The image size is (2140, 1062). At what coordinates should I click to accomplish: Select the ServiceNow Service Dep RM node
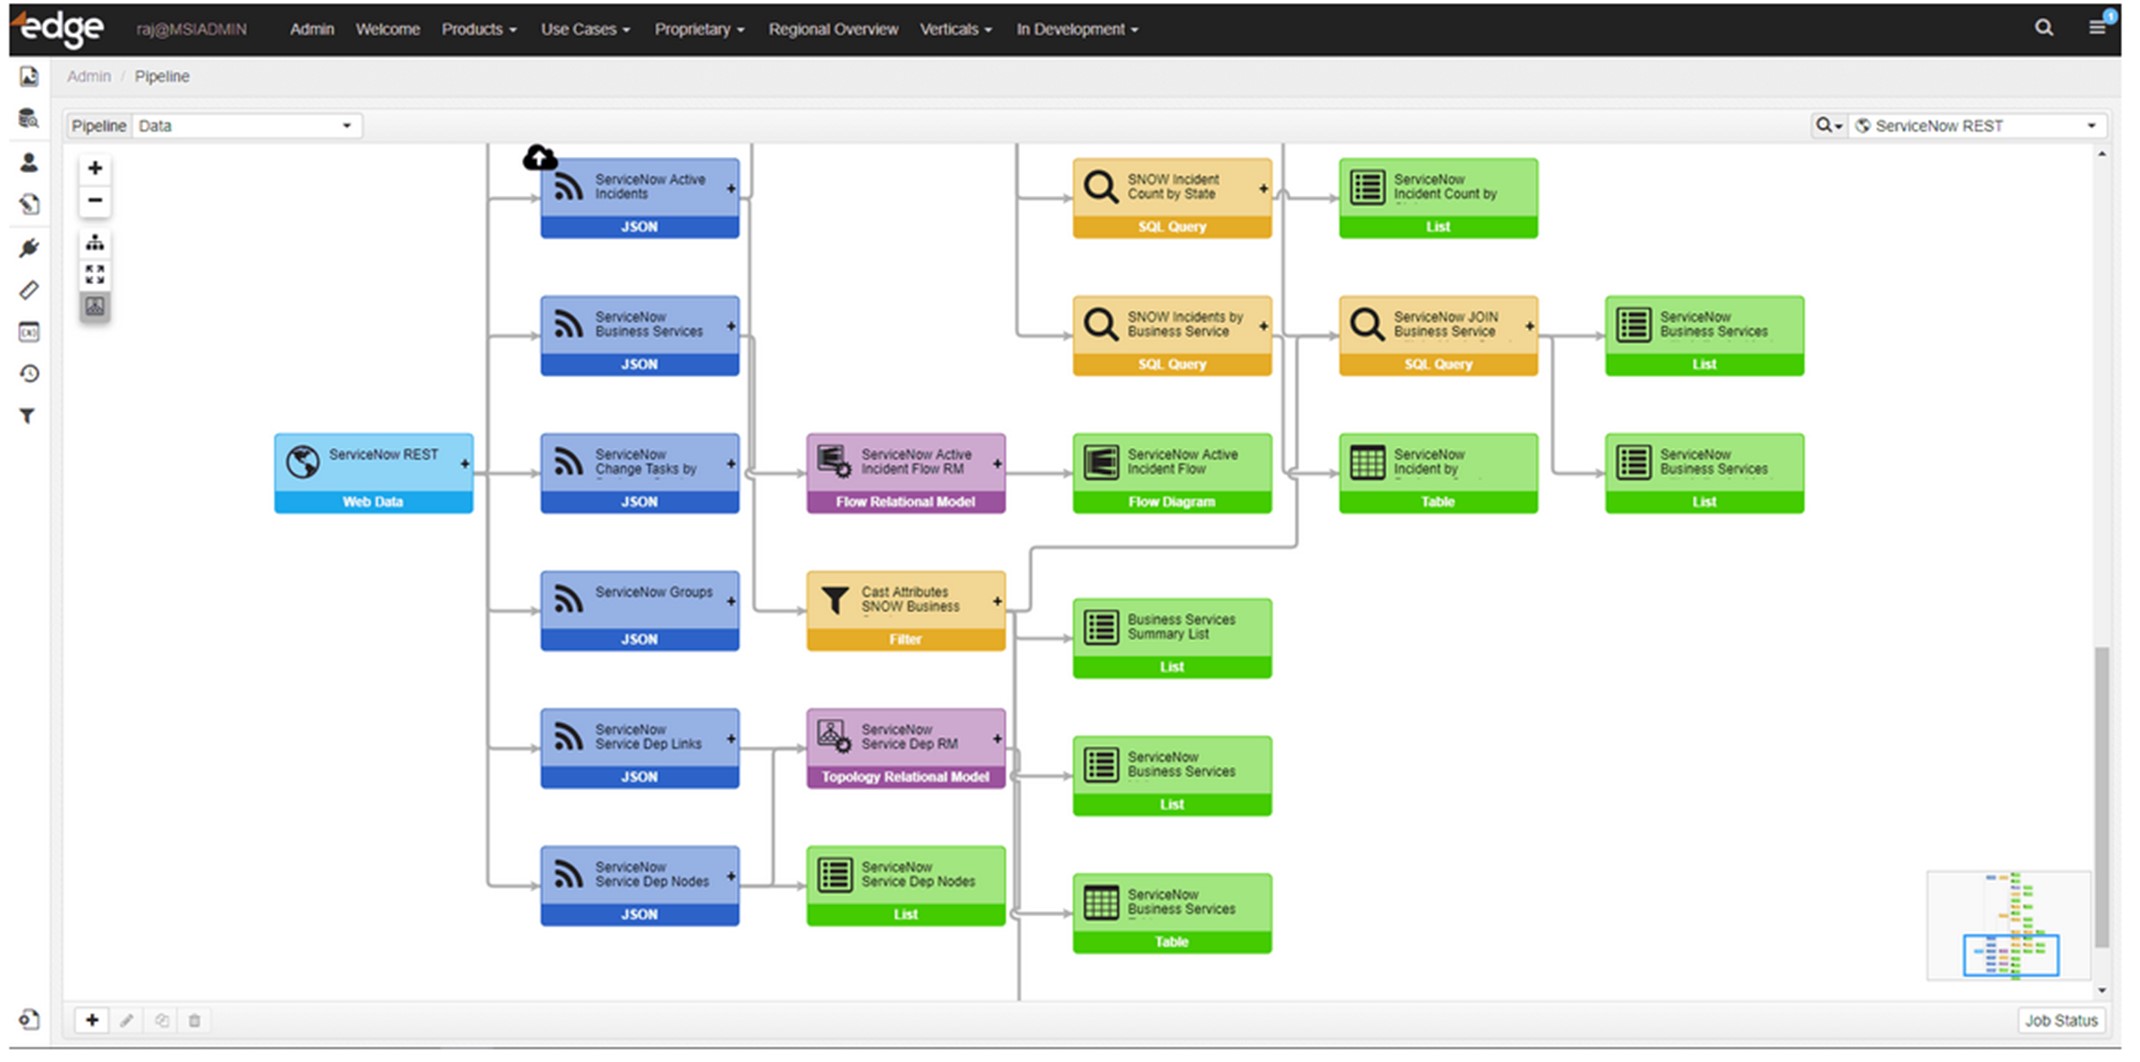pyautogui.click(x=906, y=748)
